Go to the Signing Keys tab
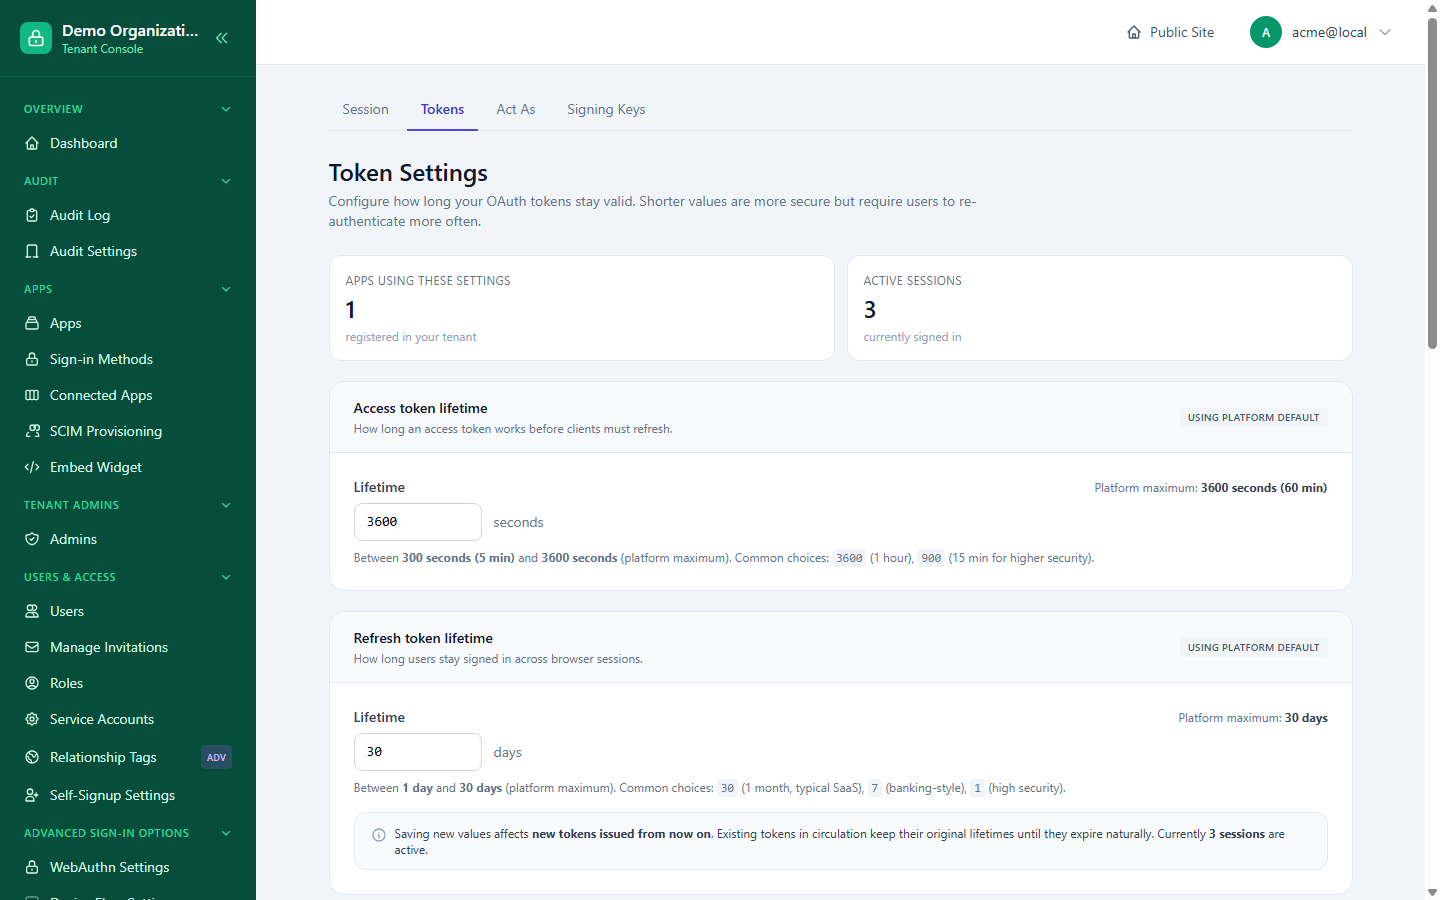The width and height of the screenshot is (1440, 900). point(606,109)
